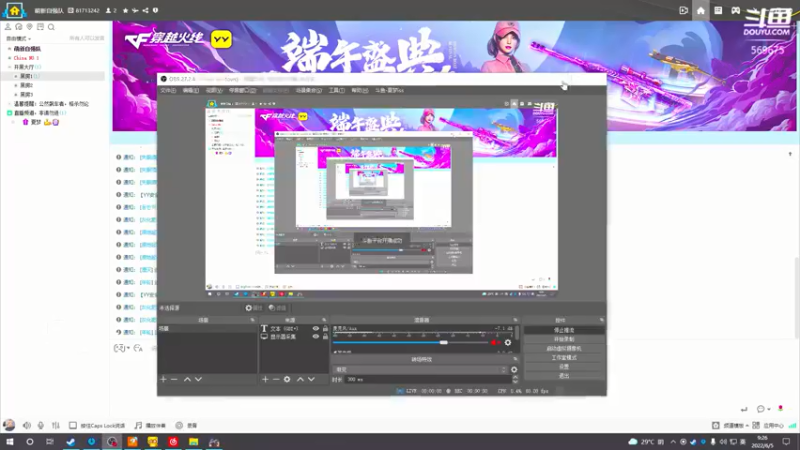Open the OBS transition type dropdown
Image resolution: width=800 pixels, height=450 pixels.
pos(420,369)
